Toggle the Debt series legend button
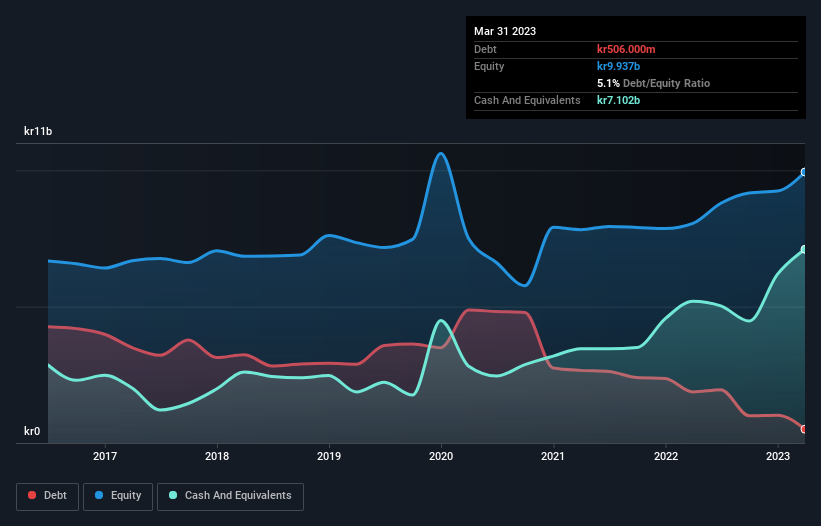The width and height of the screenshot is (821, 526). 48,496
